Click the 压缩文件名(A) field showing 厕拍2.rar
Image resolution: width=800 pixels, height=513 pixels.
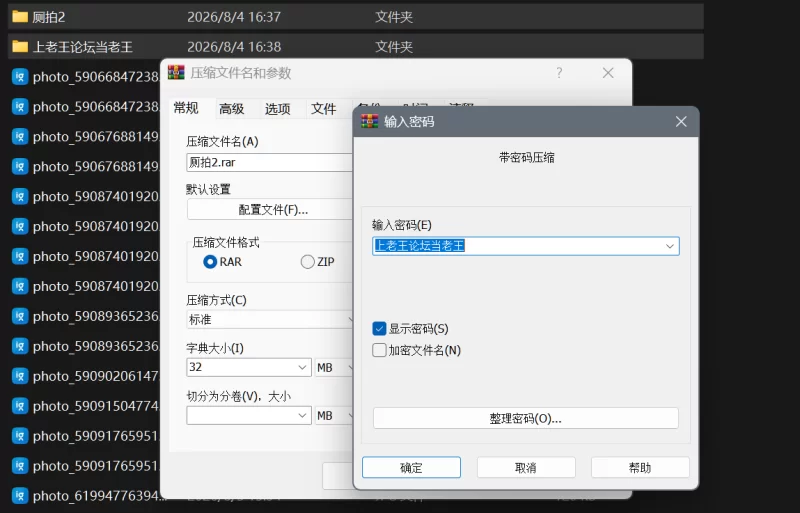click(269, 162)
